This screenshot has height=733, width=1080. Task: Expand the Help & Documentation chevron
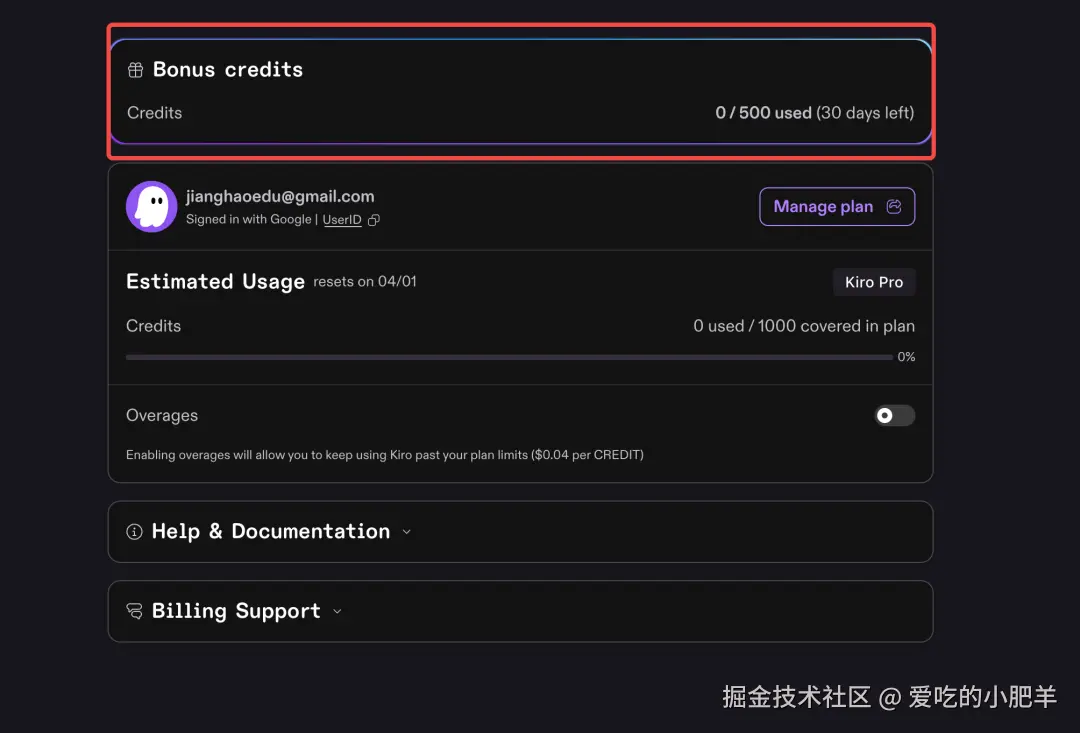tap(406, 532)
